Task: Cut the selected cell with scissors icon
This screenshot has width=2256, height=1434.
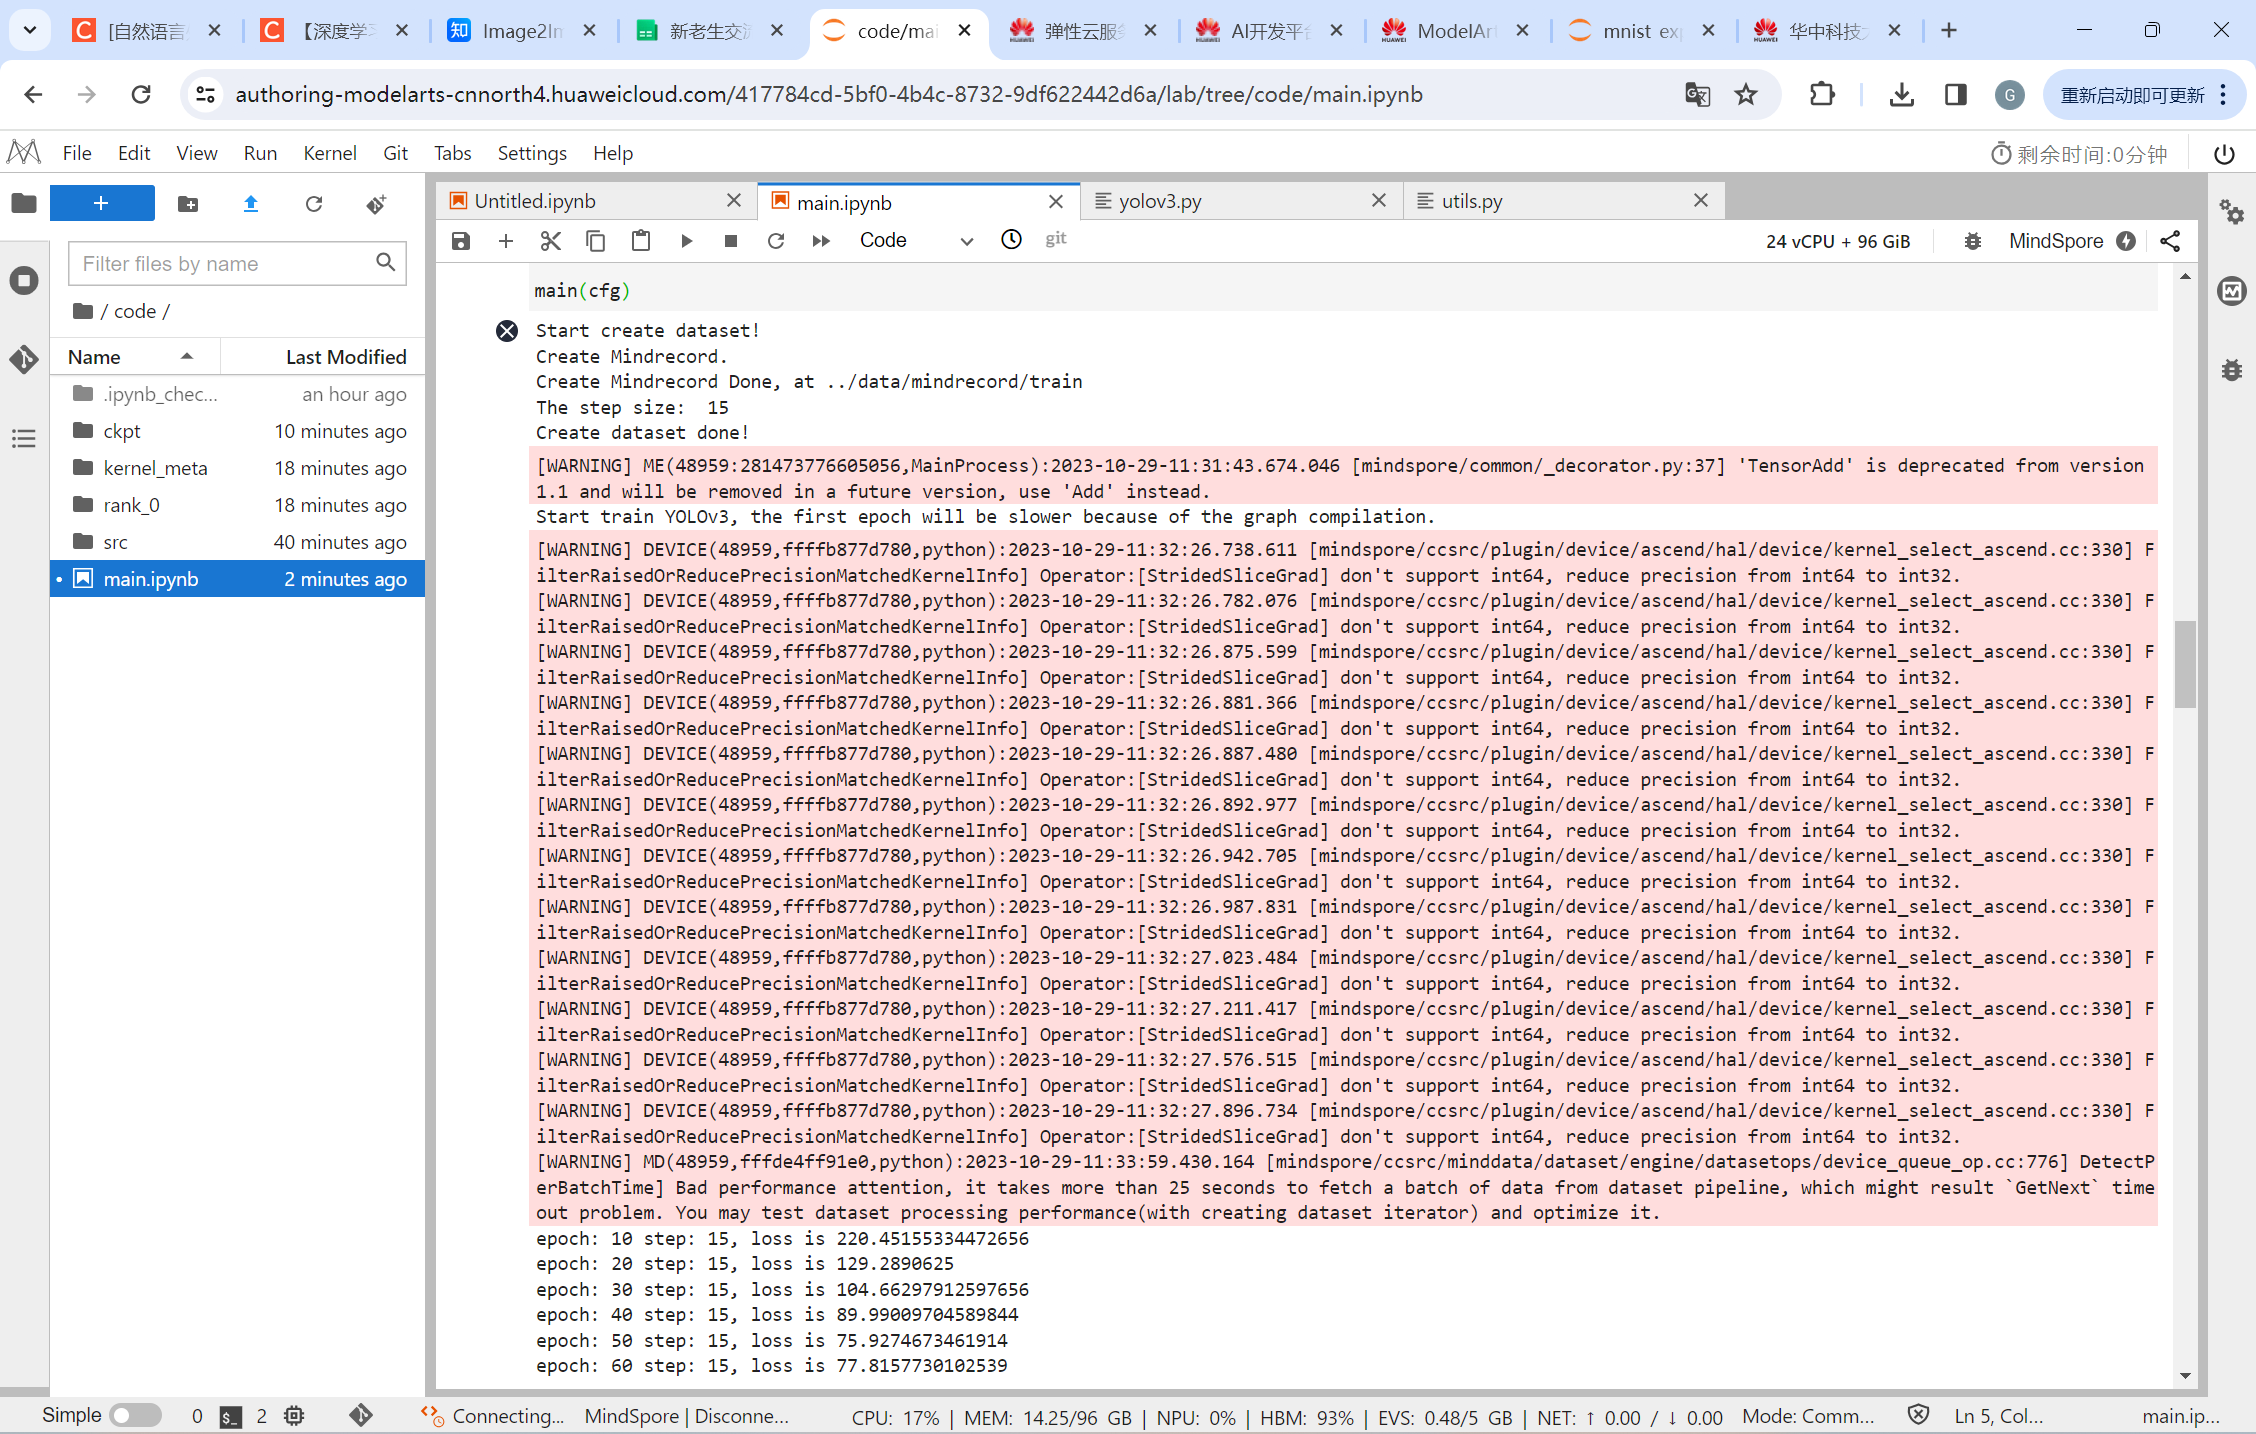Action: [x=550, y=241]
